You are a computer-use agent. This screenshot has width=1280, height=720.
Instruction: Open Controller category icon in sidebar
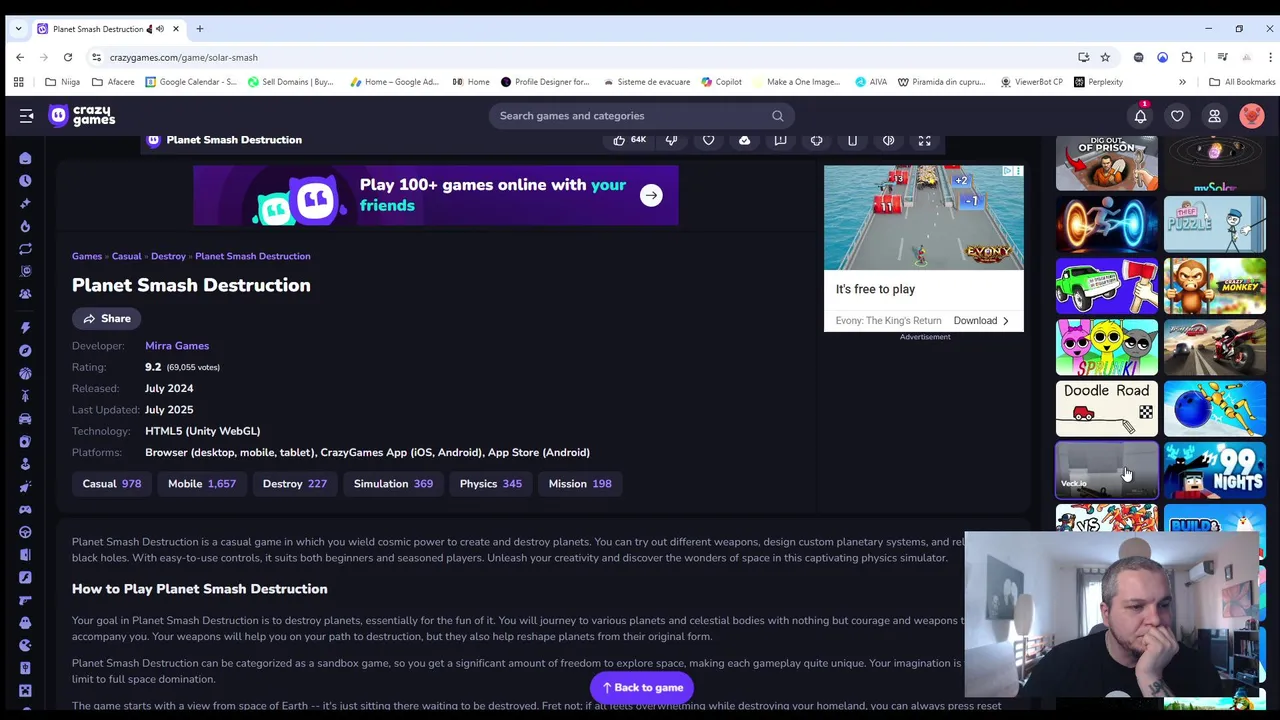tap(25, 509)
